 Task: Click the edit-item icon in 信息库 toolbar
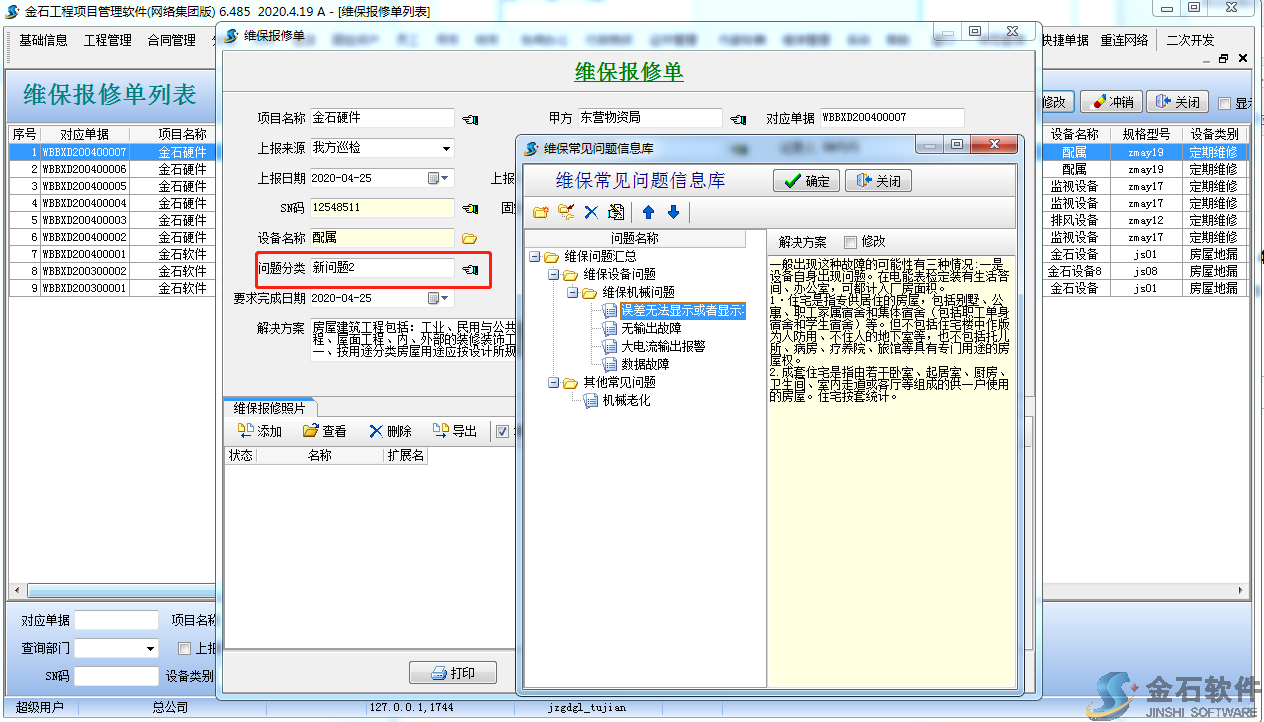click(566, 212)
